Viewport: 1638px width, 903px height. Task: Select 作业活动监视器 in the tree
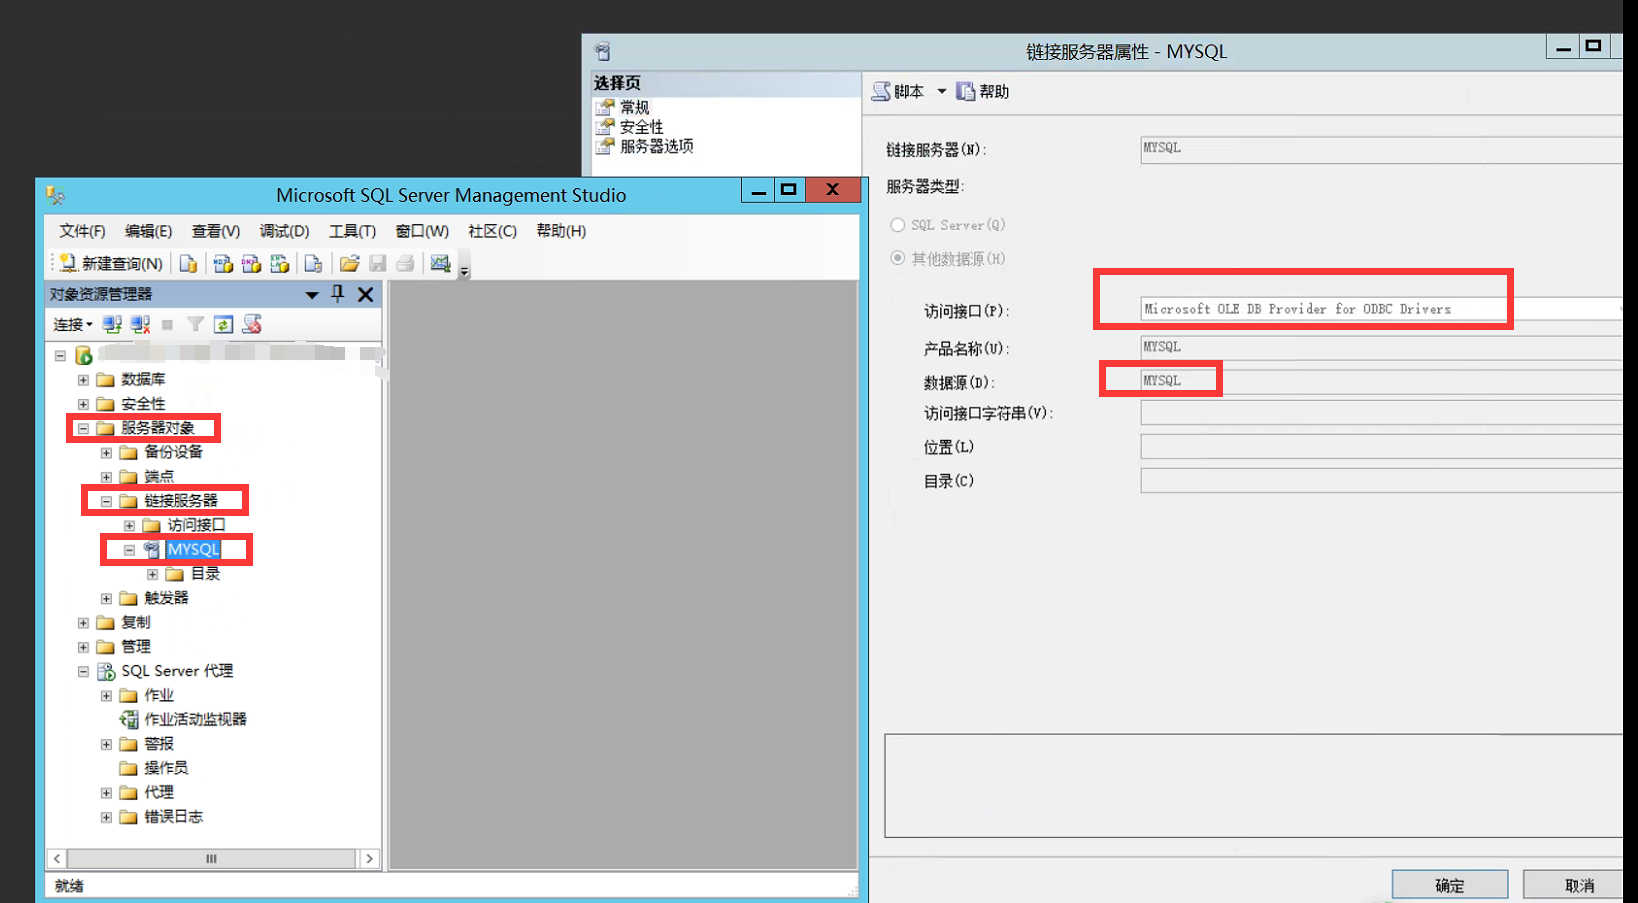point(195,719)
